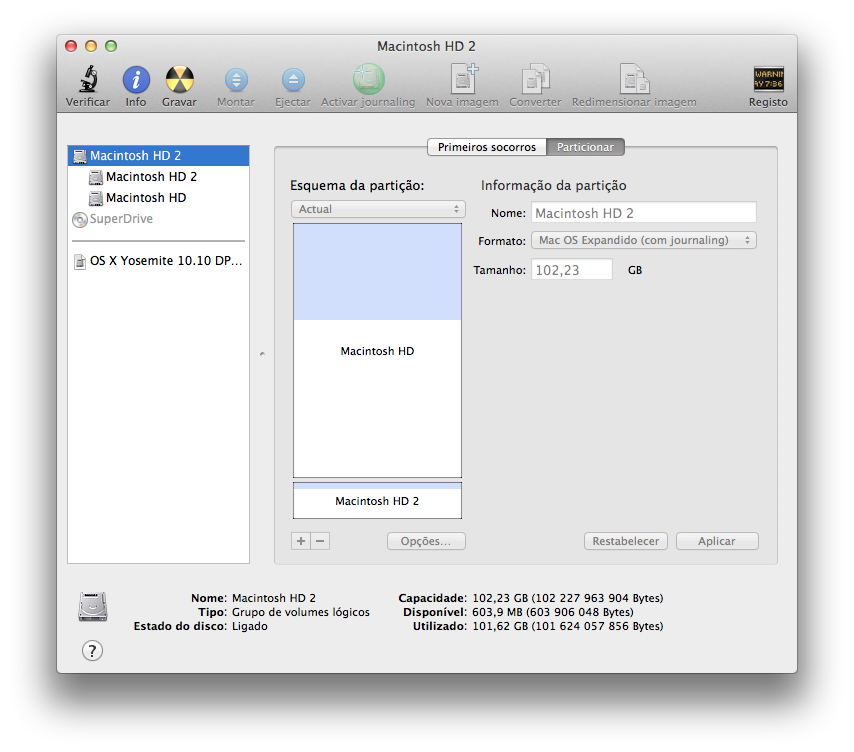Select the Macintosh HD 2 partition block
This screenshot has width=854, height=752.
(377, 500)
